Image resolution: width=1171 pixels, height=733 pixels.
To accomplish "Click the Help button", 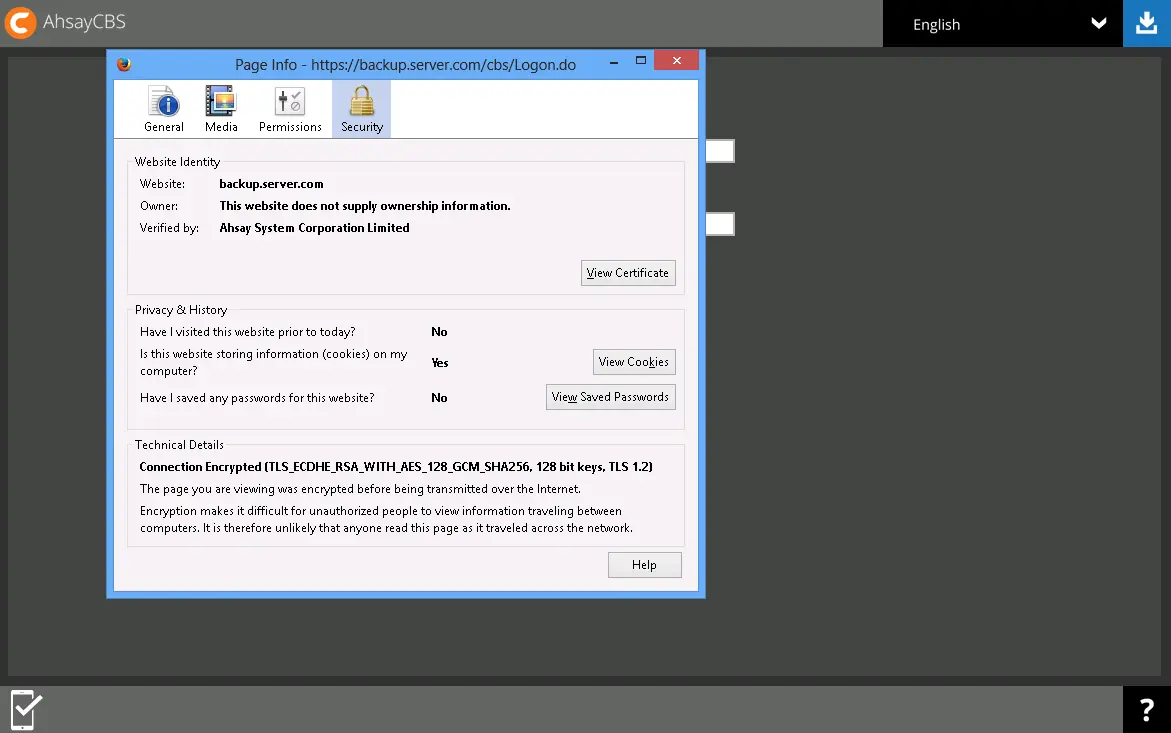I will coord(644,564).
